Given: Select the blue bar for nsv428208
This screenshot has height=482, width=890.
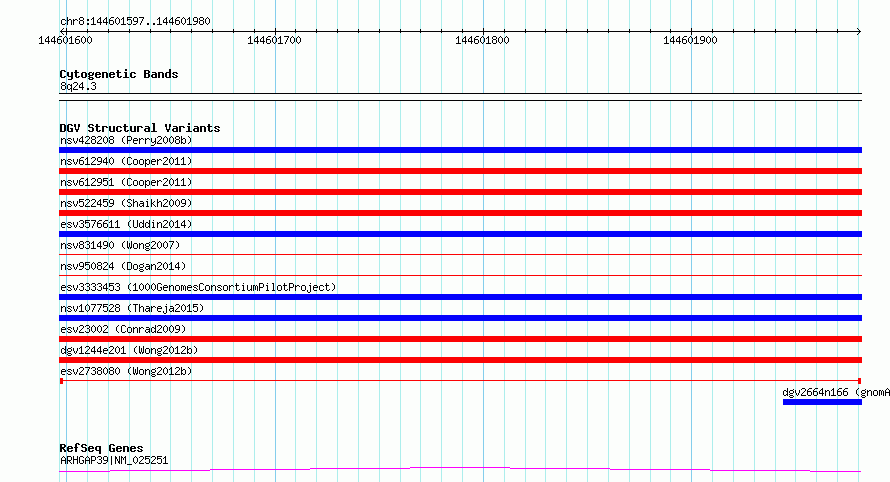Looking at the screenshot, I should click(460, 150).
